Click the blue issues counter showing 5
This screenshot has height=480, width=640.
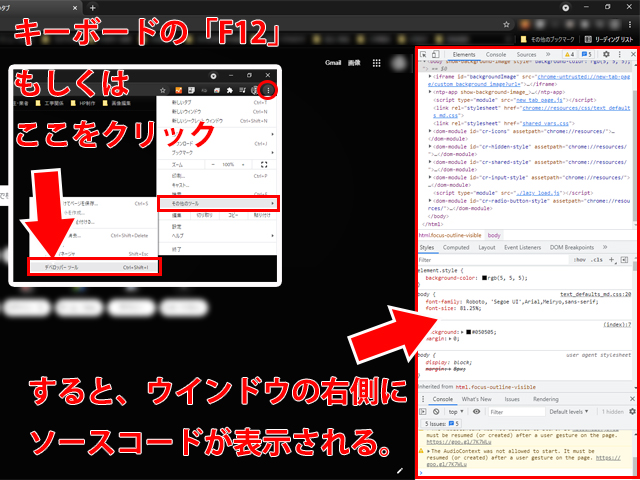point(587,54)
